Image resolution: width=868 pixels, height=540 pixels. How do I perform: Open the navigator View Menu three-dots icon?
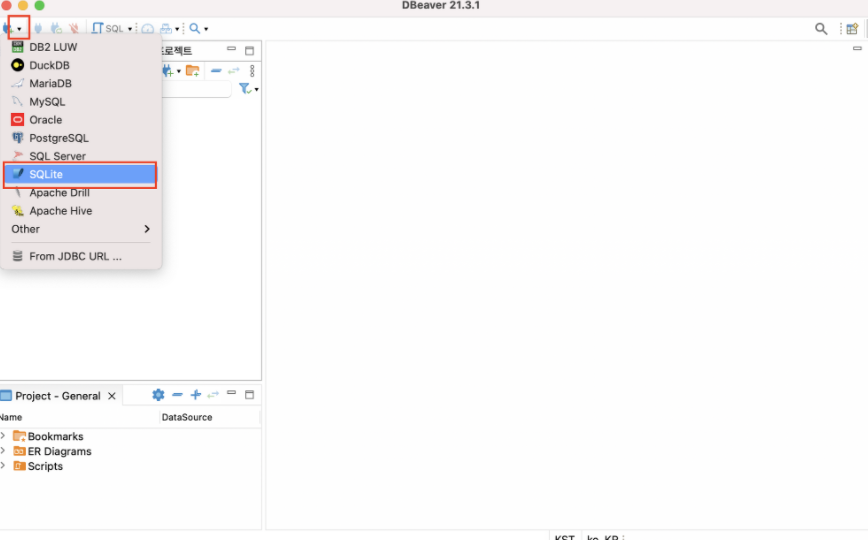click(252, 71)
